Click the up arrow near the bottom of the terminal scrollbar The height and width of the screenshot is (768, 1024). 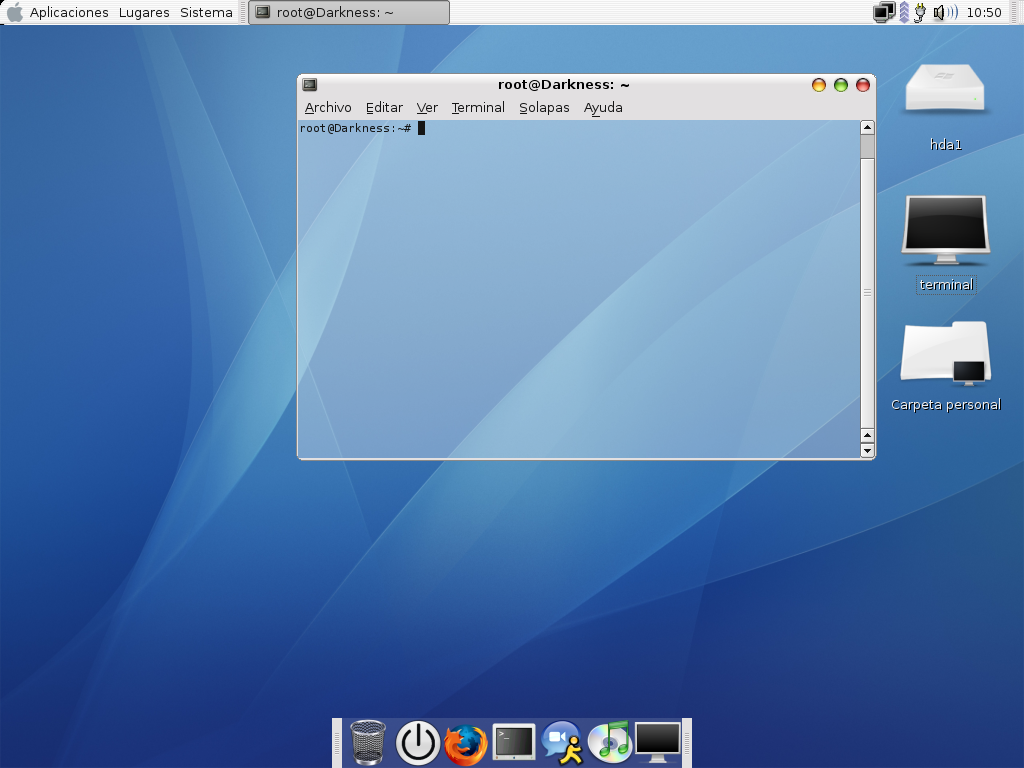867,436
